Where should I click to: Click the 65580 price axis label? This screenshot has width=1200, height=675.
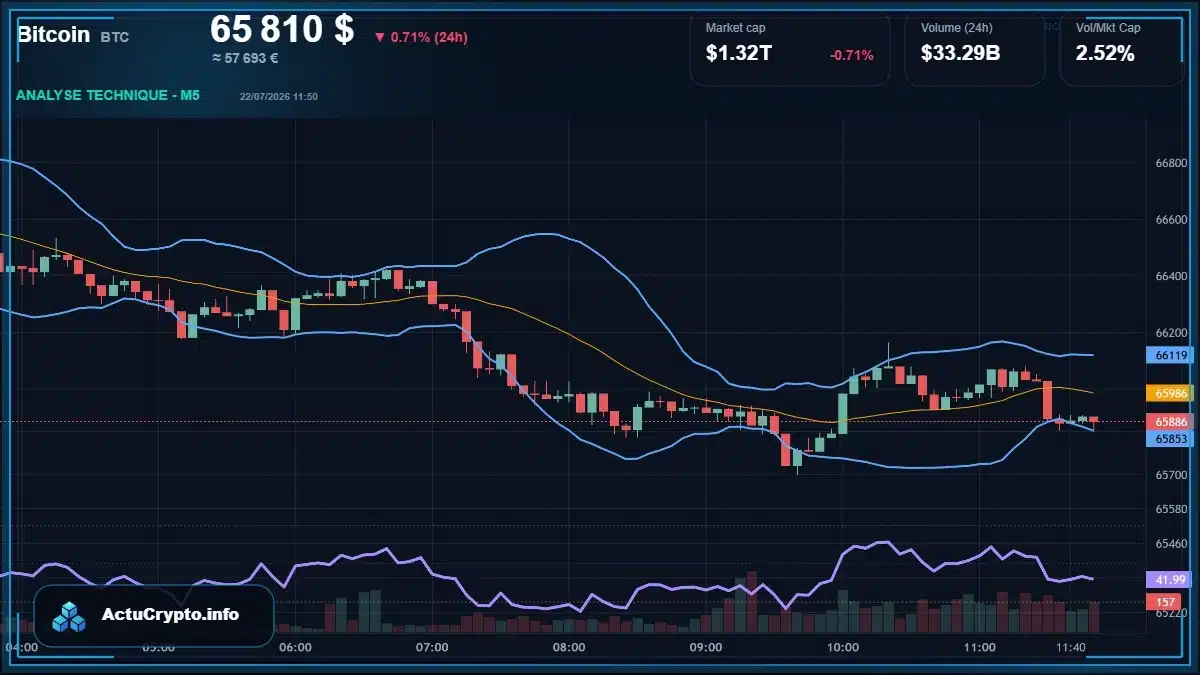pos(1171,509)
